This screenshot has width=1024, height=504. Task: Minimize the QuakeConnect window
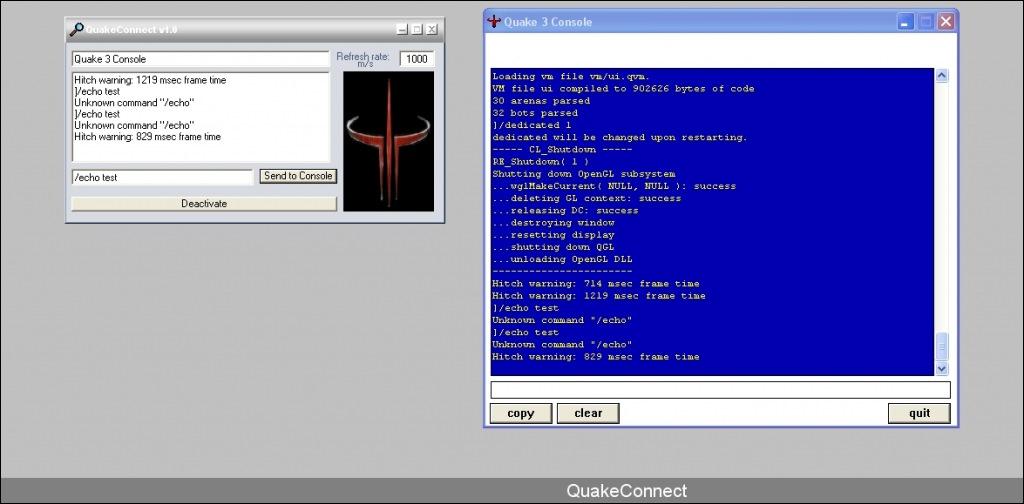402,30
